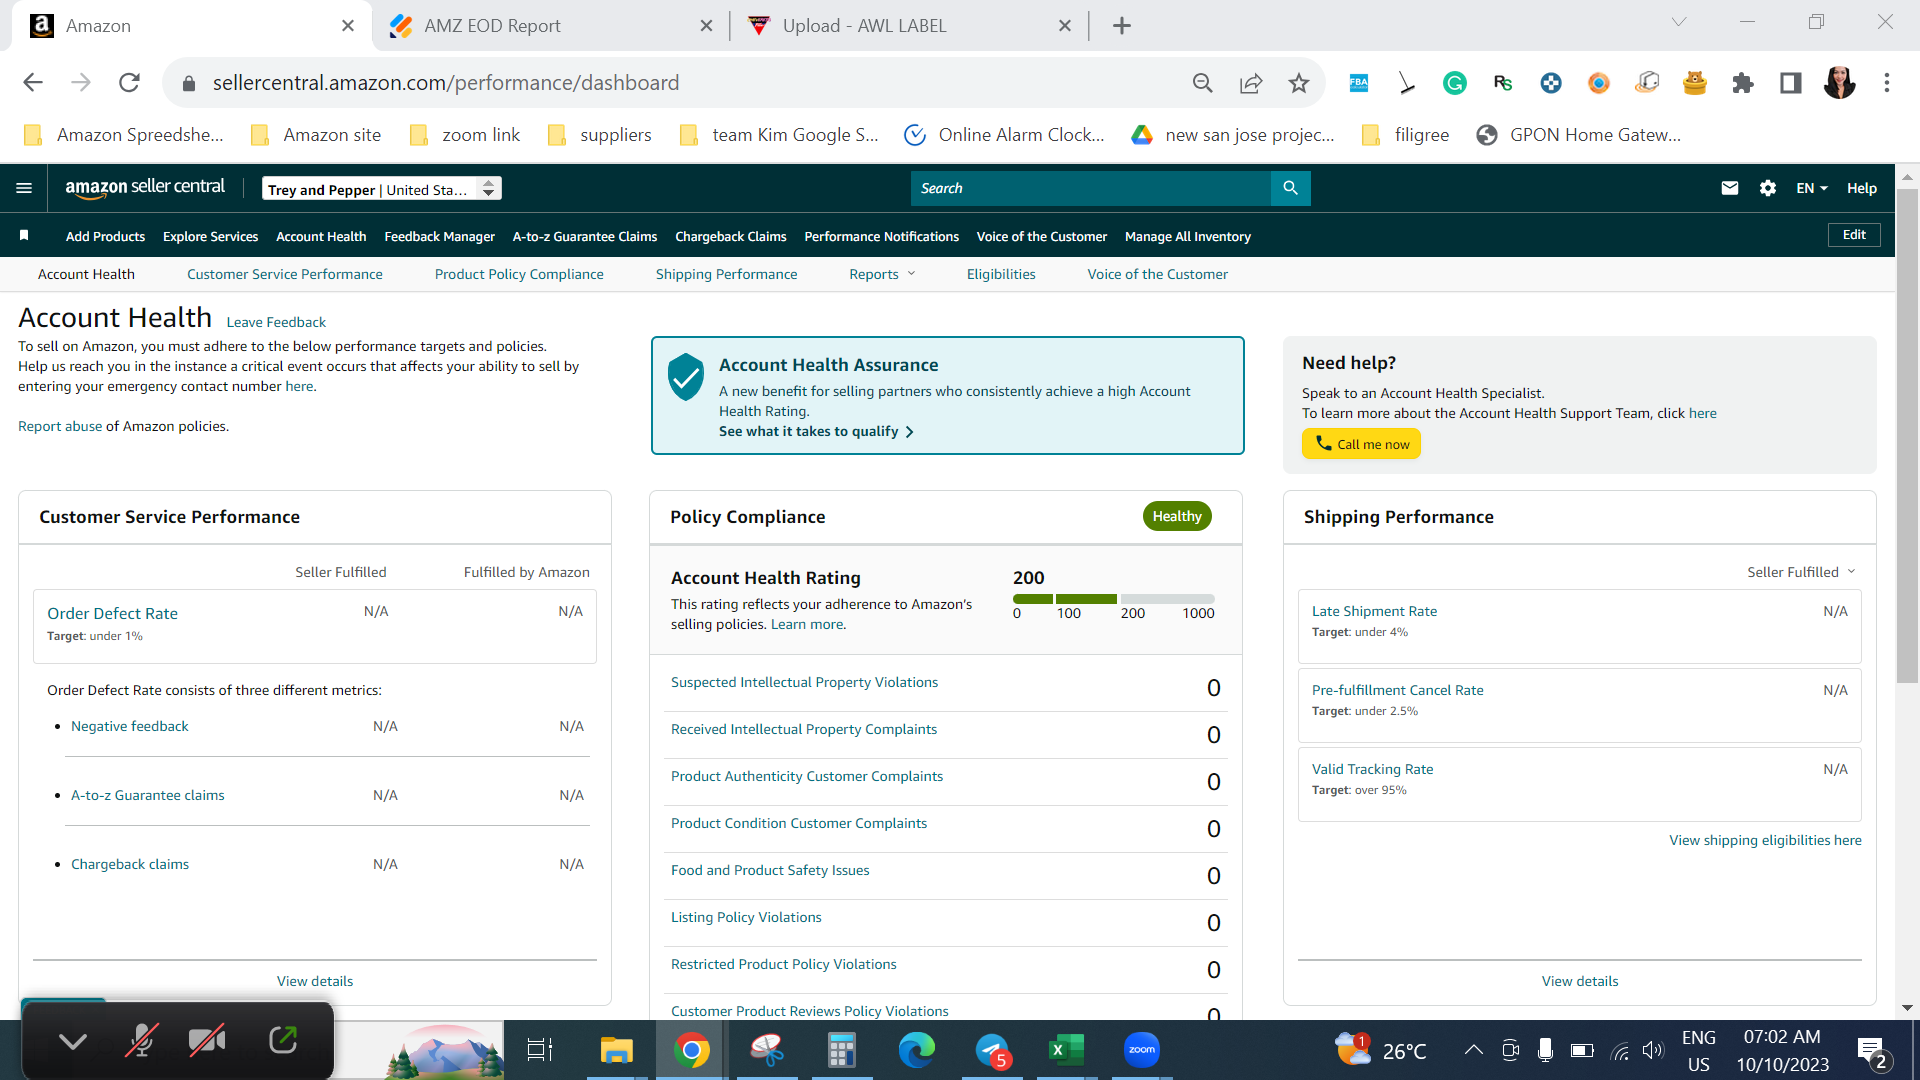Open Suspected Intellectual Property Violations
Screen dimensions: 1920x1080
[x=804, y=682]
